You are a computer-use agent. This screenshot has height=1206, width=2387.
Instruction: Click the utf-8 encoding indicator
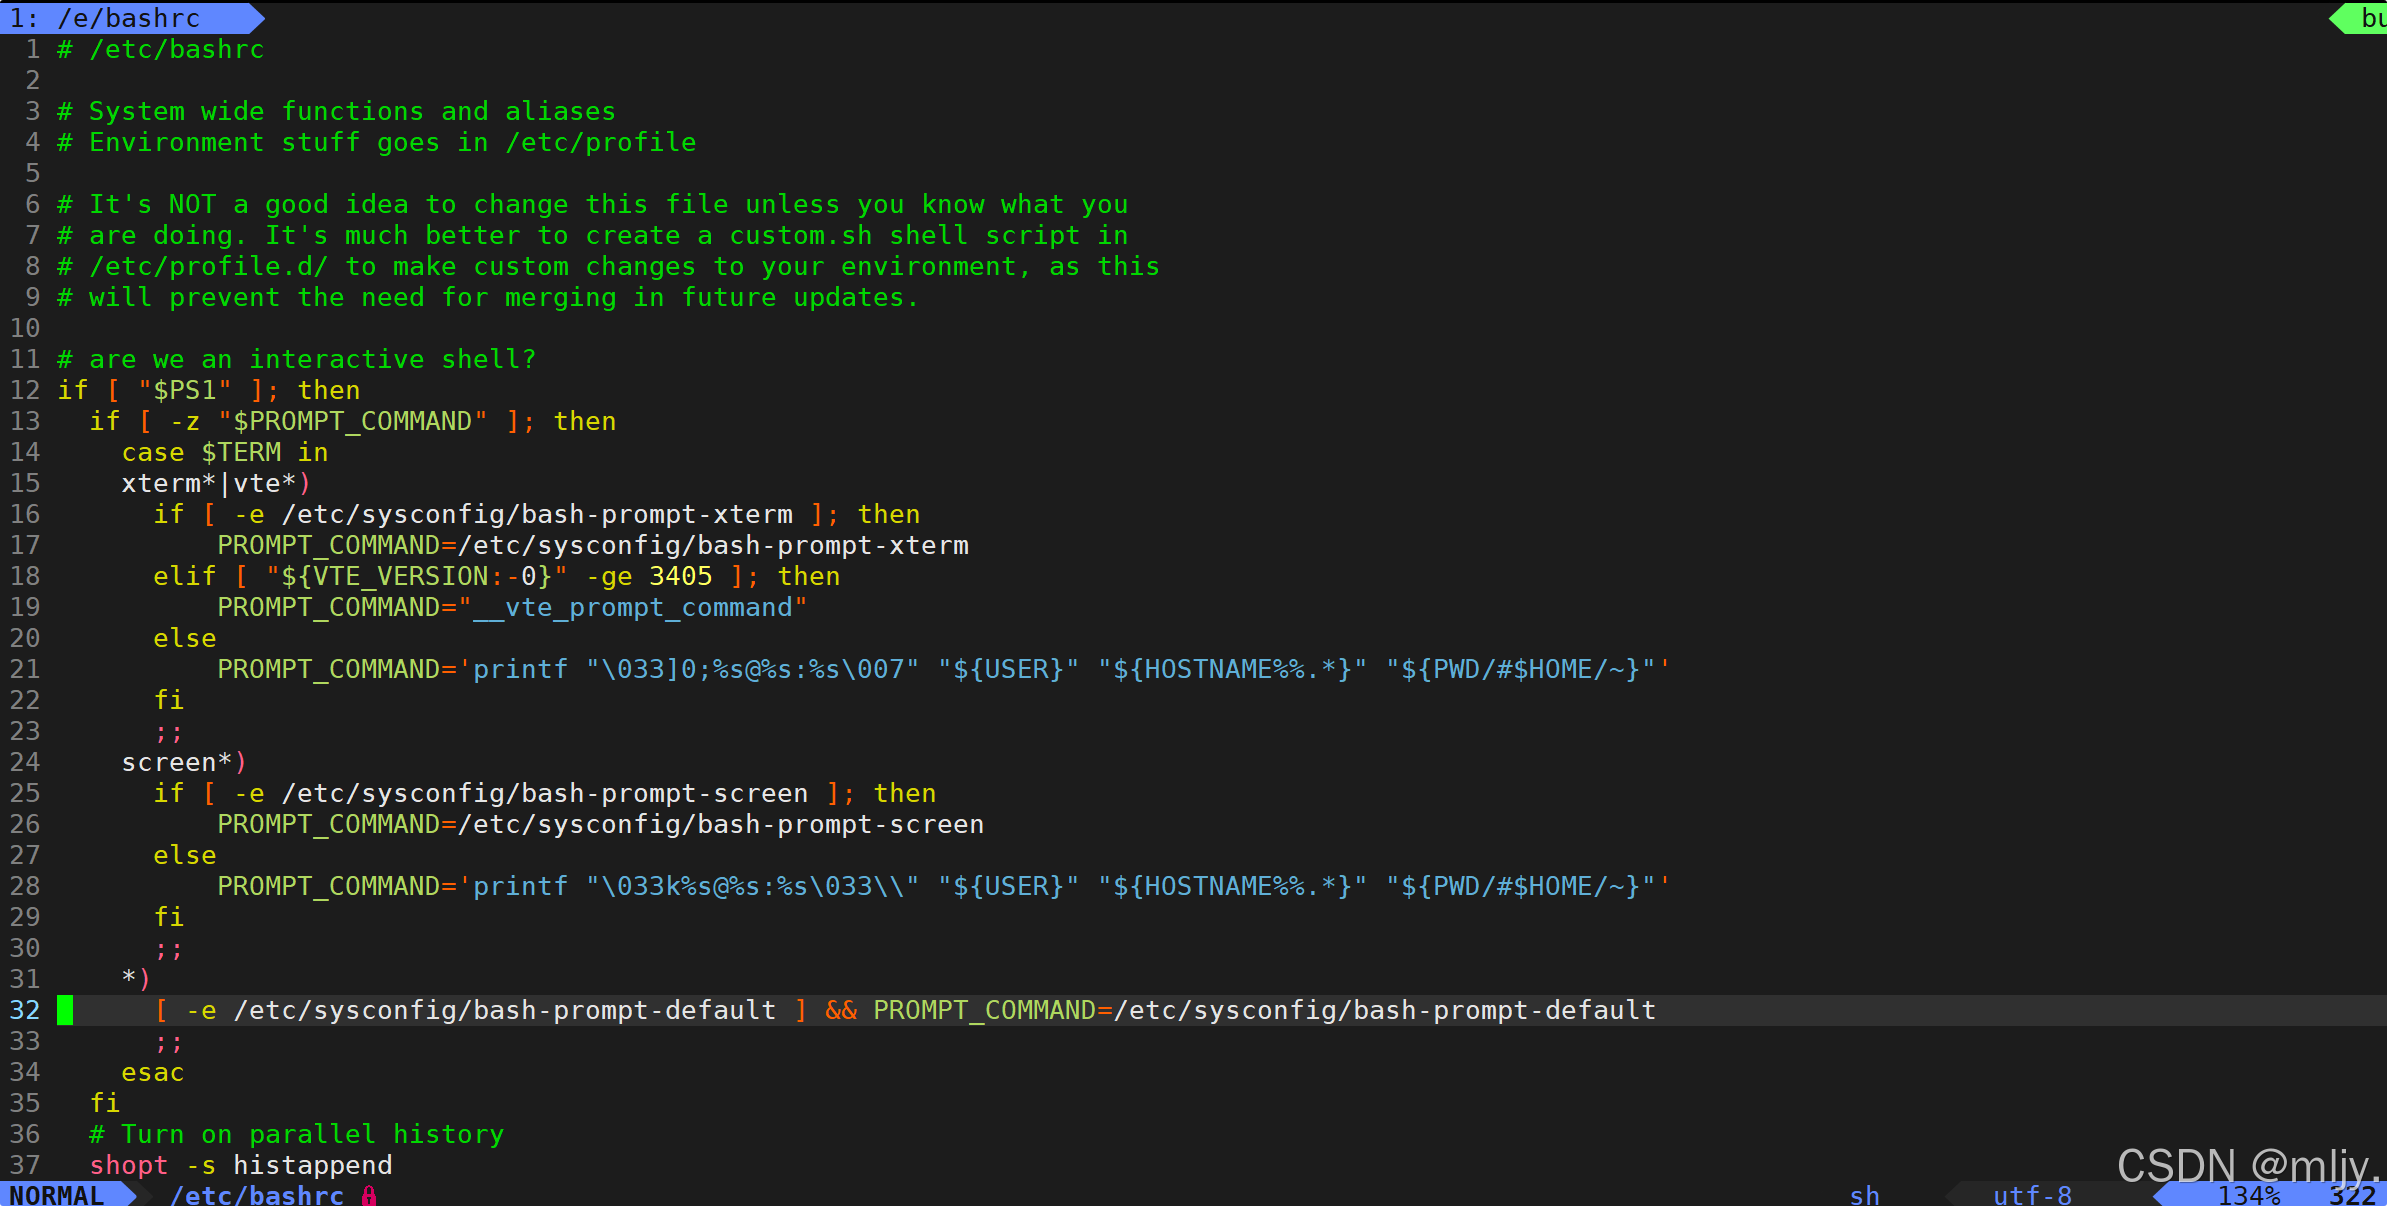[2032, 1195]
